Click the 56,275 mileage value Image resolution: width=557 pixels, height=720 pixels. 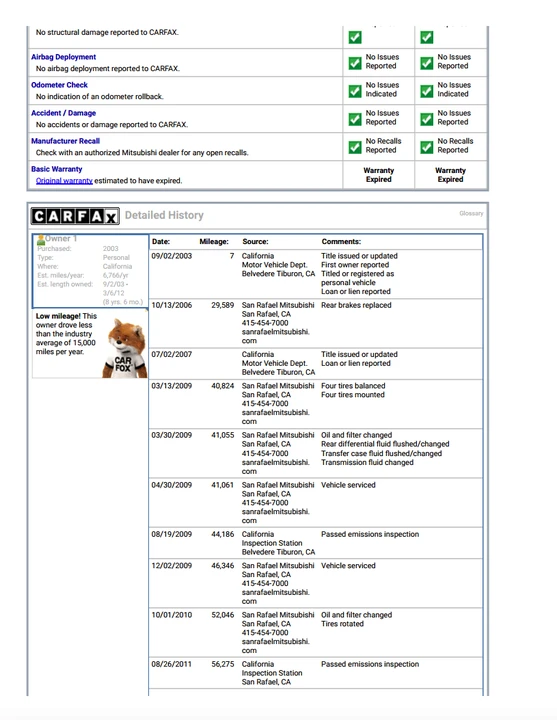pos(223,664)
